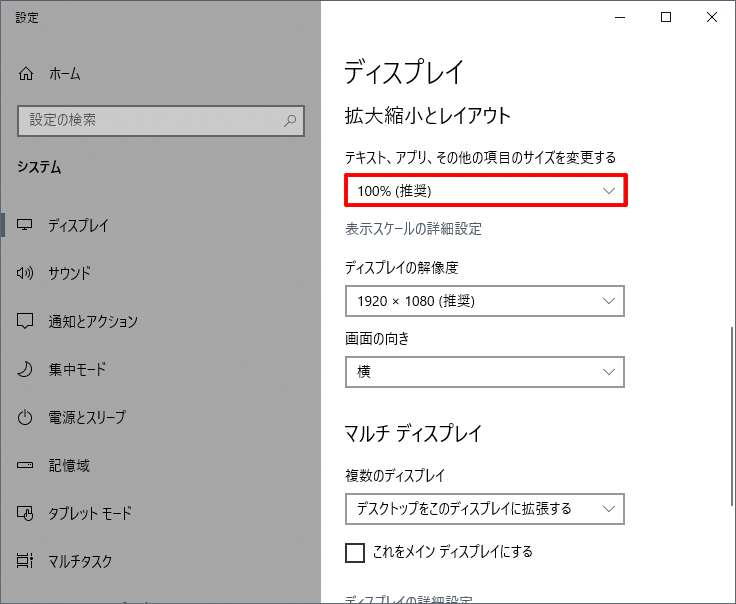Expand the 複数のディスプレイ dropdown
The image size is (736, 604).
click(485, 508)
